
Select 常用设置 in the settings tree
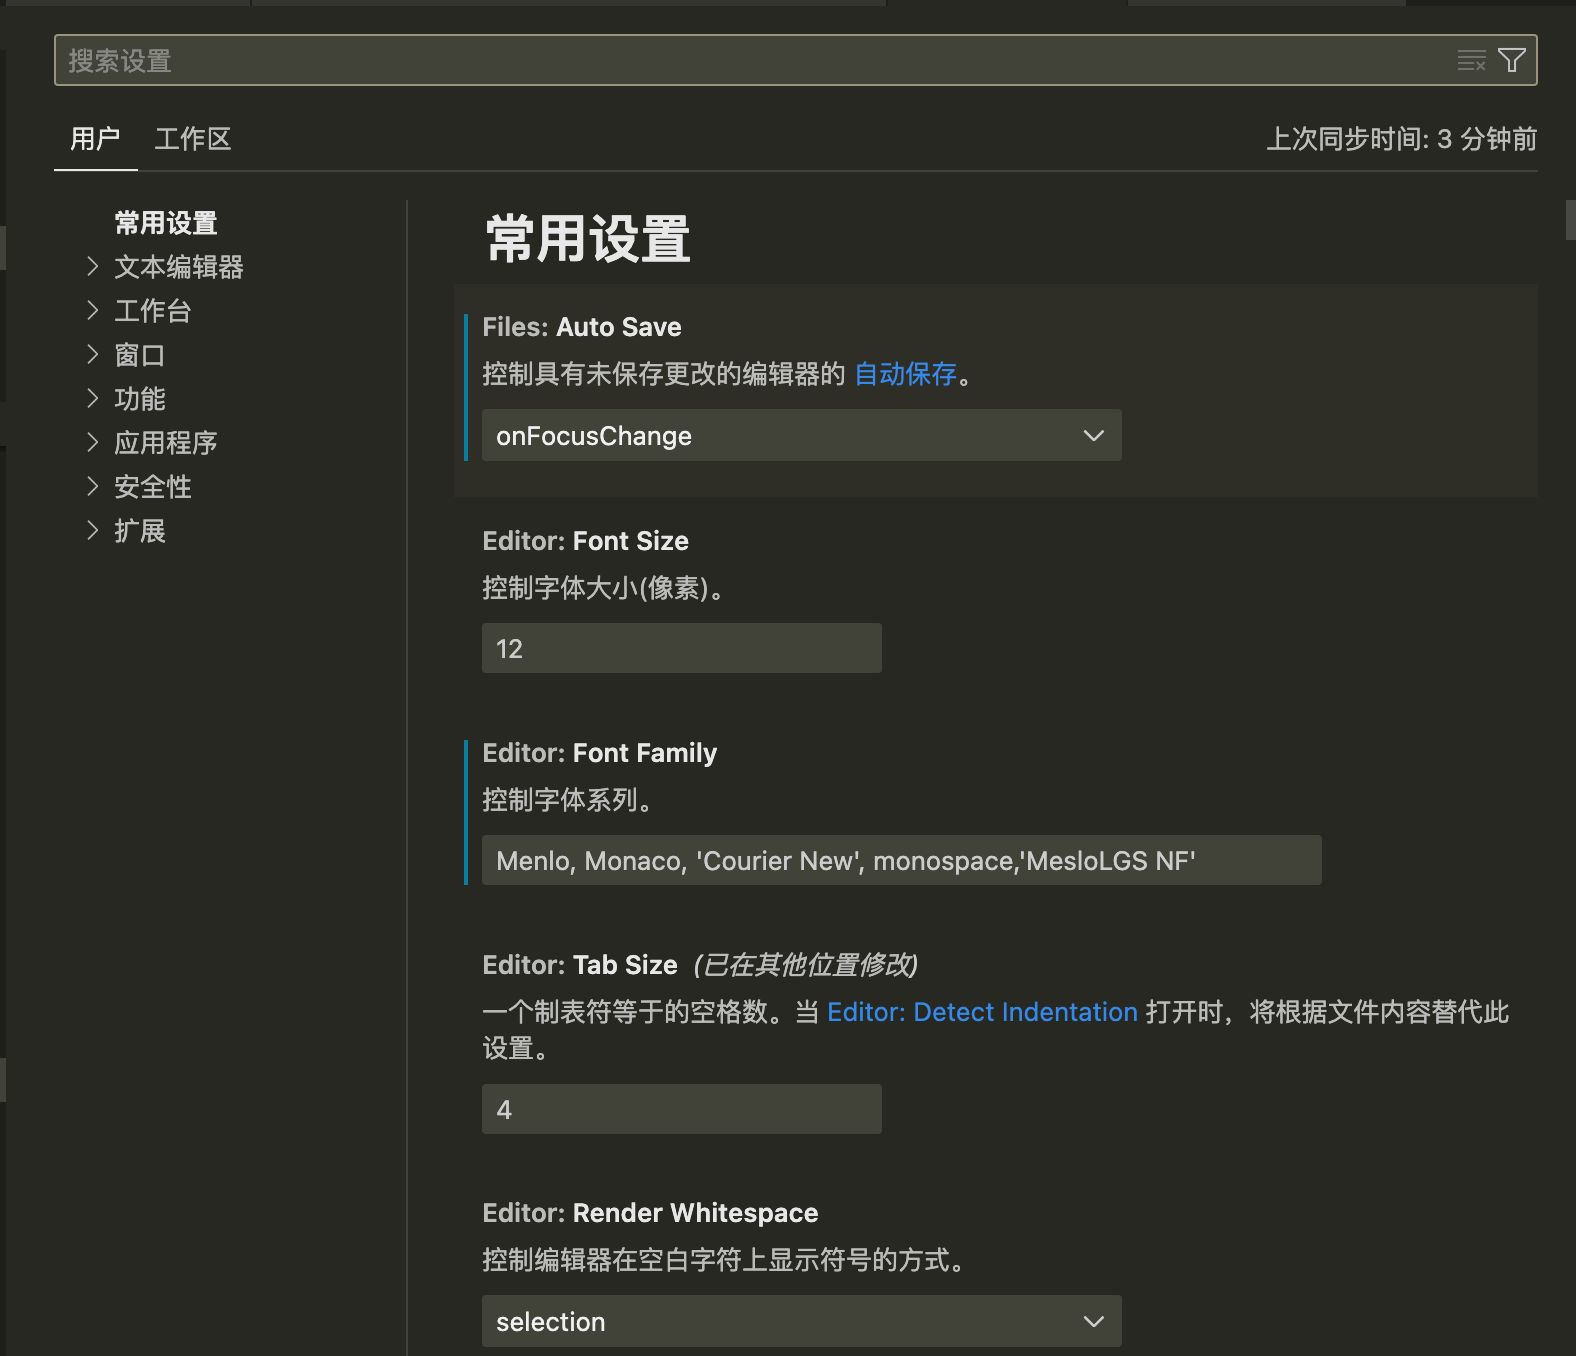[x=166, y=223]
